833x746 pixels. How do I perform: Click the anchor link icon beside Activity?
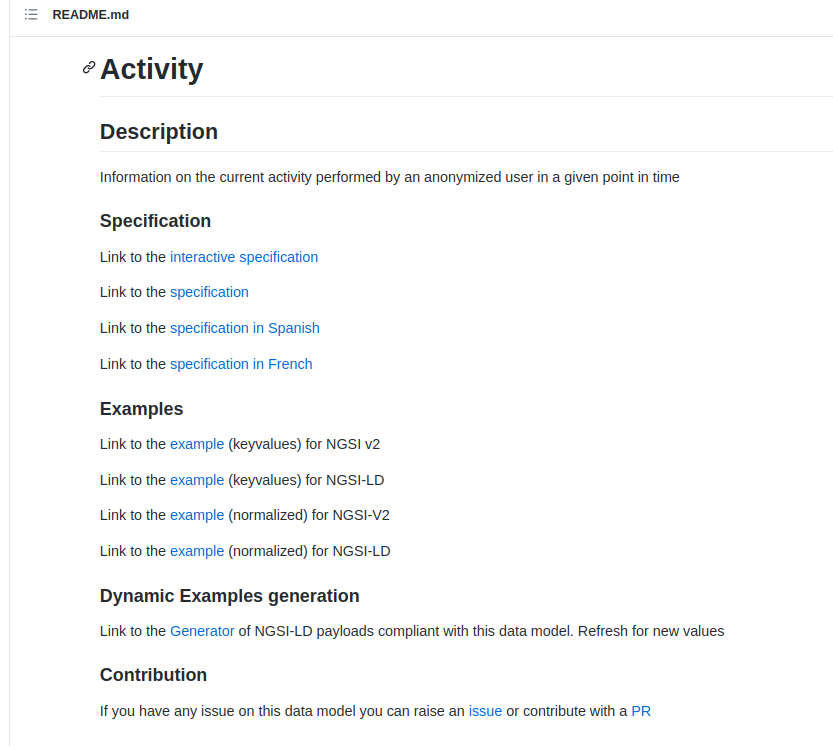coord(89,68)
